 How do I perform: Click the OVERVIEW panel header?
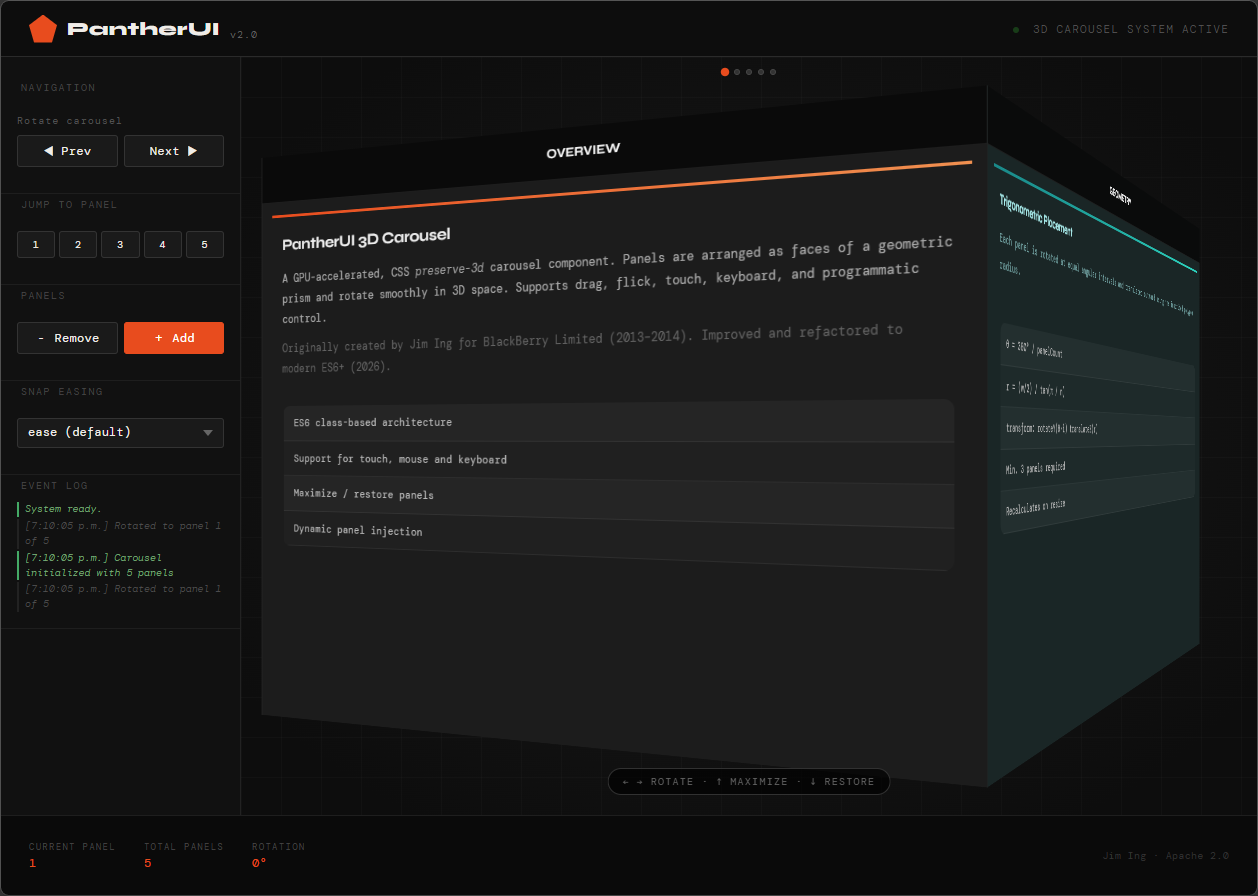(x=581, y=150)
